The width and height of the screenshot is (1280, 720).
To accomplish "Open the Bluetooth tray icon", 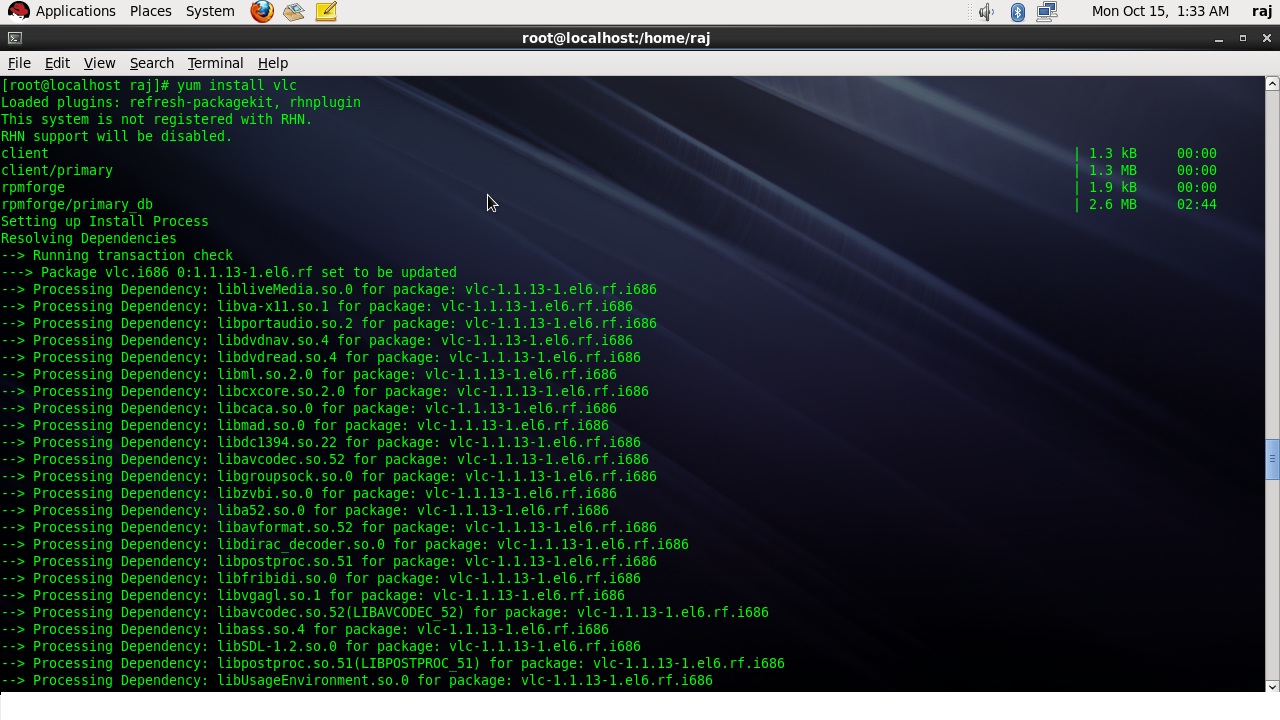I will point(1018,11).
